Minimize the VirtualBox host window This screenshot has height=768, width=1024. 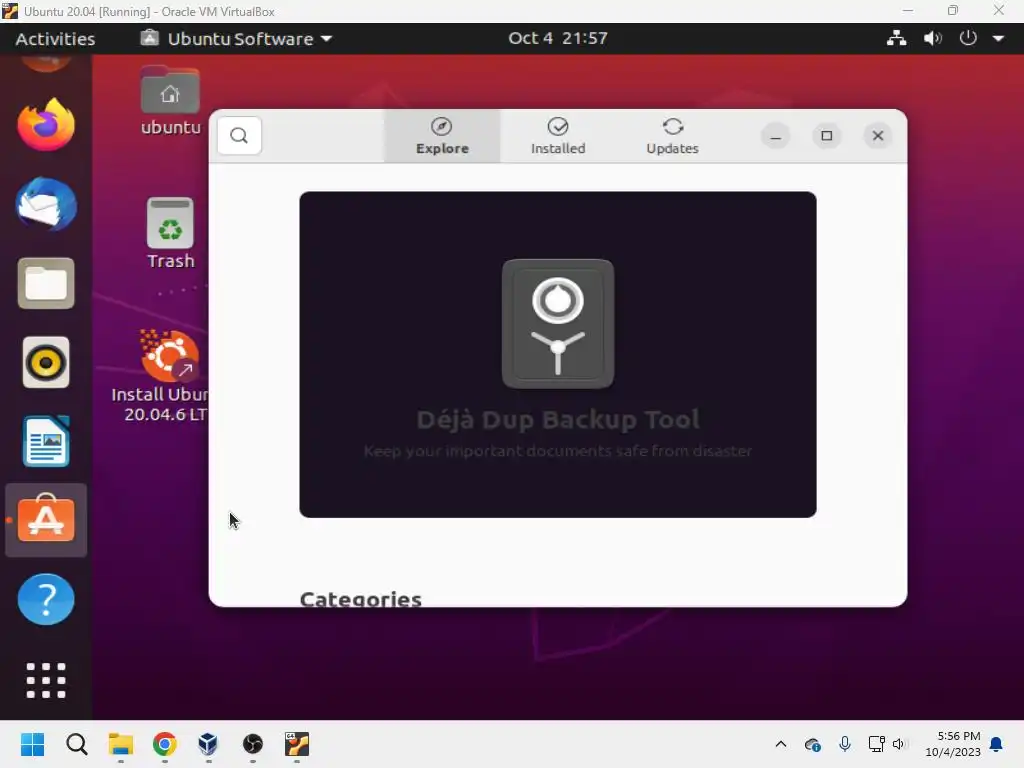908,11
